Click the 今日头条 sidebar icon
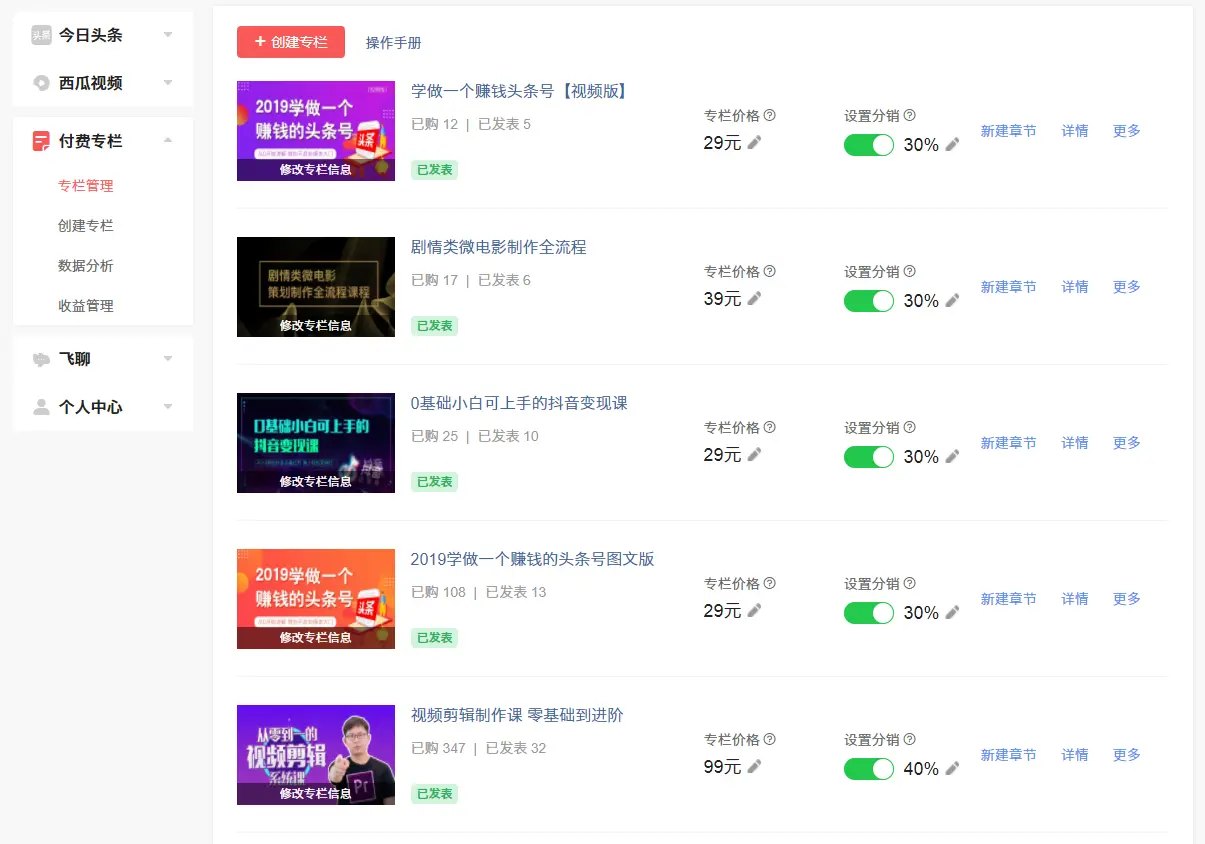This screenshot has width=1205, height=844. (41, 35)
